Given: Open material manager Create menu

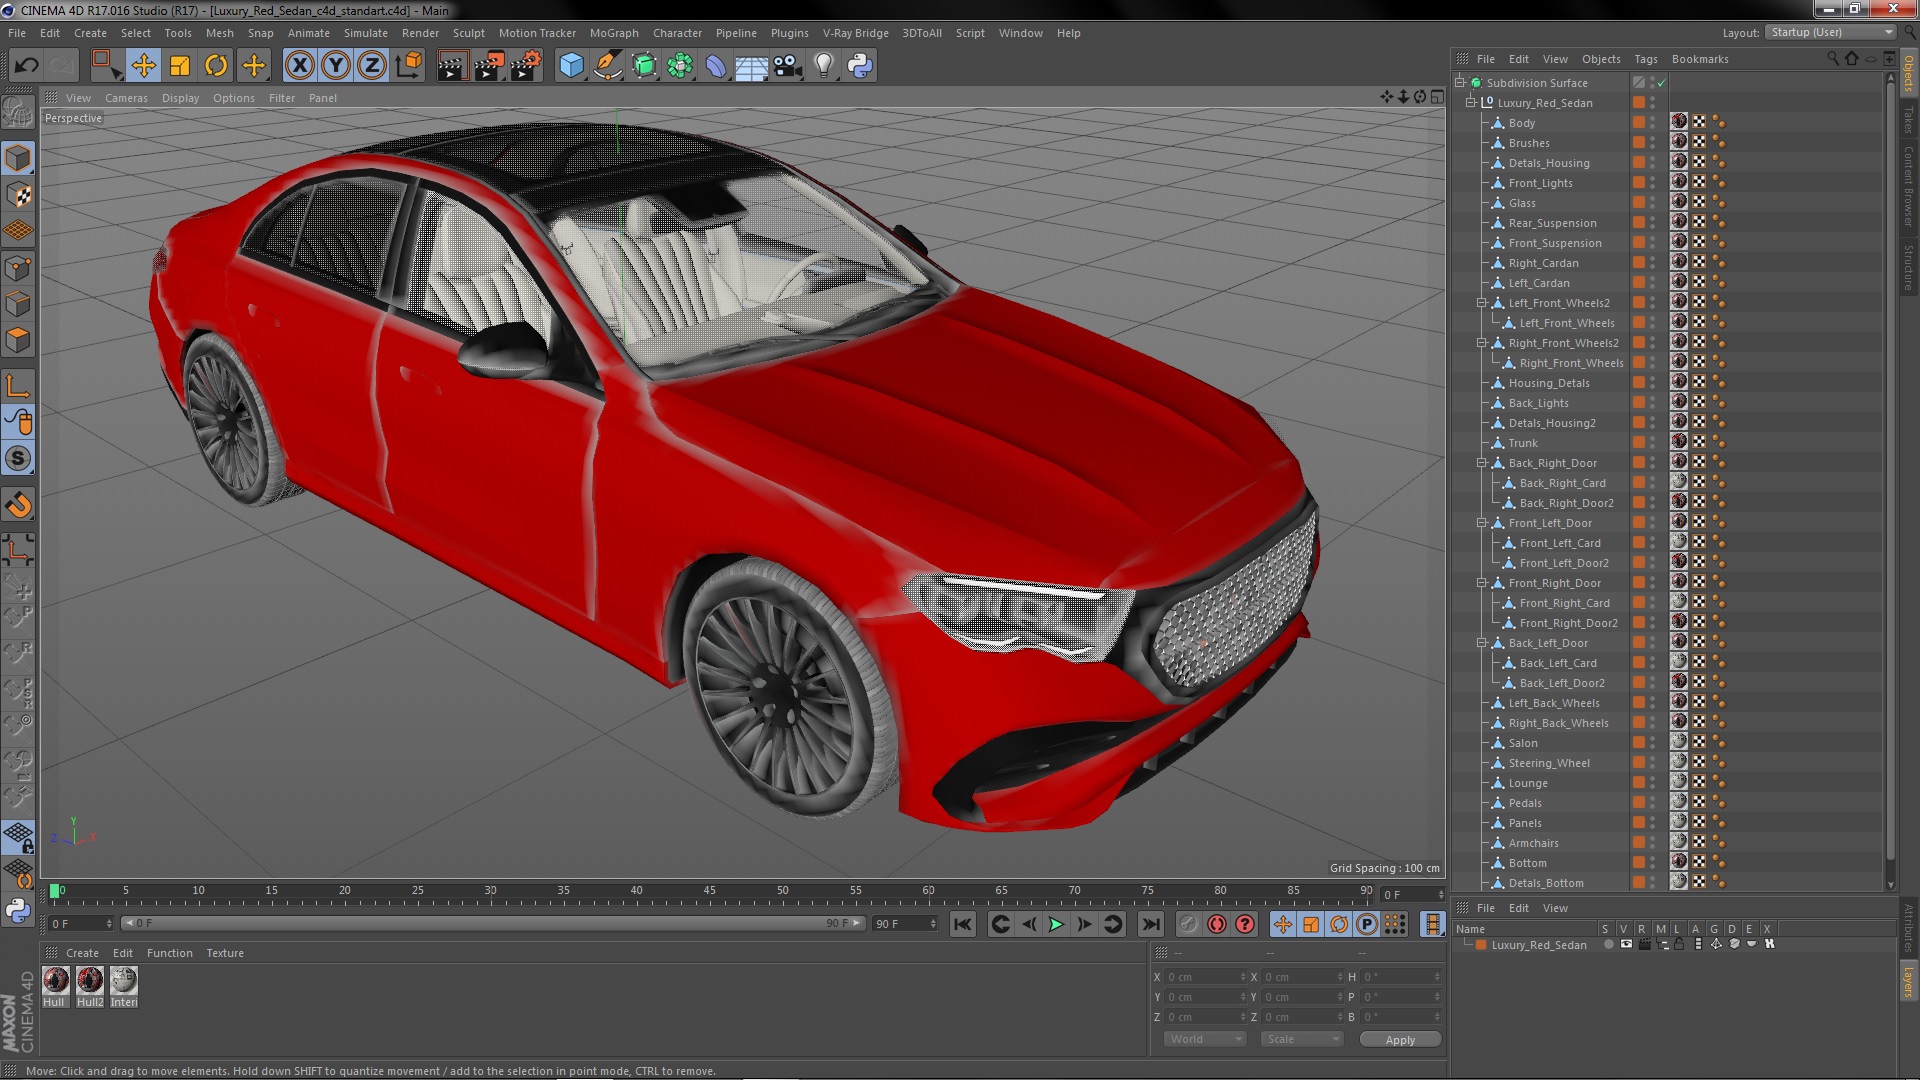Looking at the screenshot, I should pos(82,953).
